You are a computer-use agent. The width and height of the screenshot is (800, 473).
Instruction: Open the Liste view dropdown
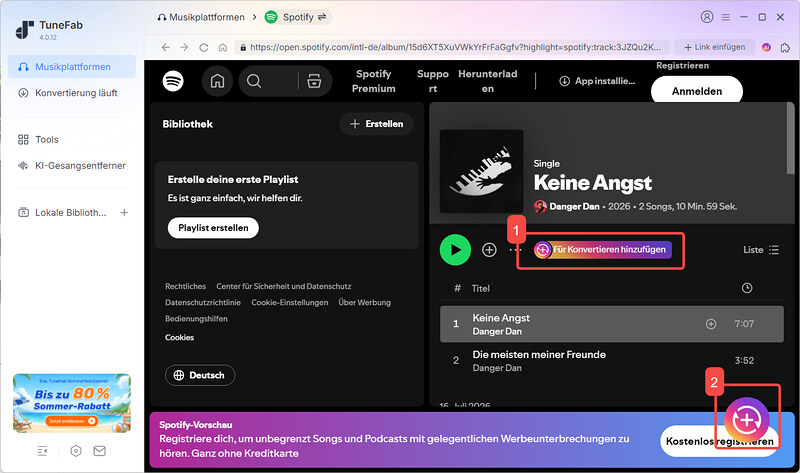pos(761,250)
